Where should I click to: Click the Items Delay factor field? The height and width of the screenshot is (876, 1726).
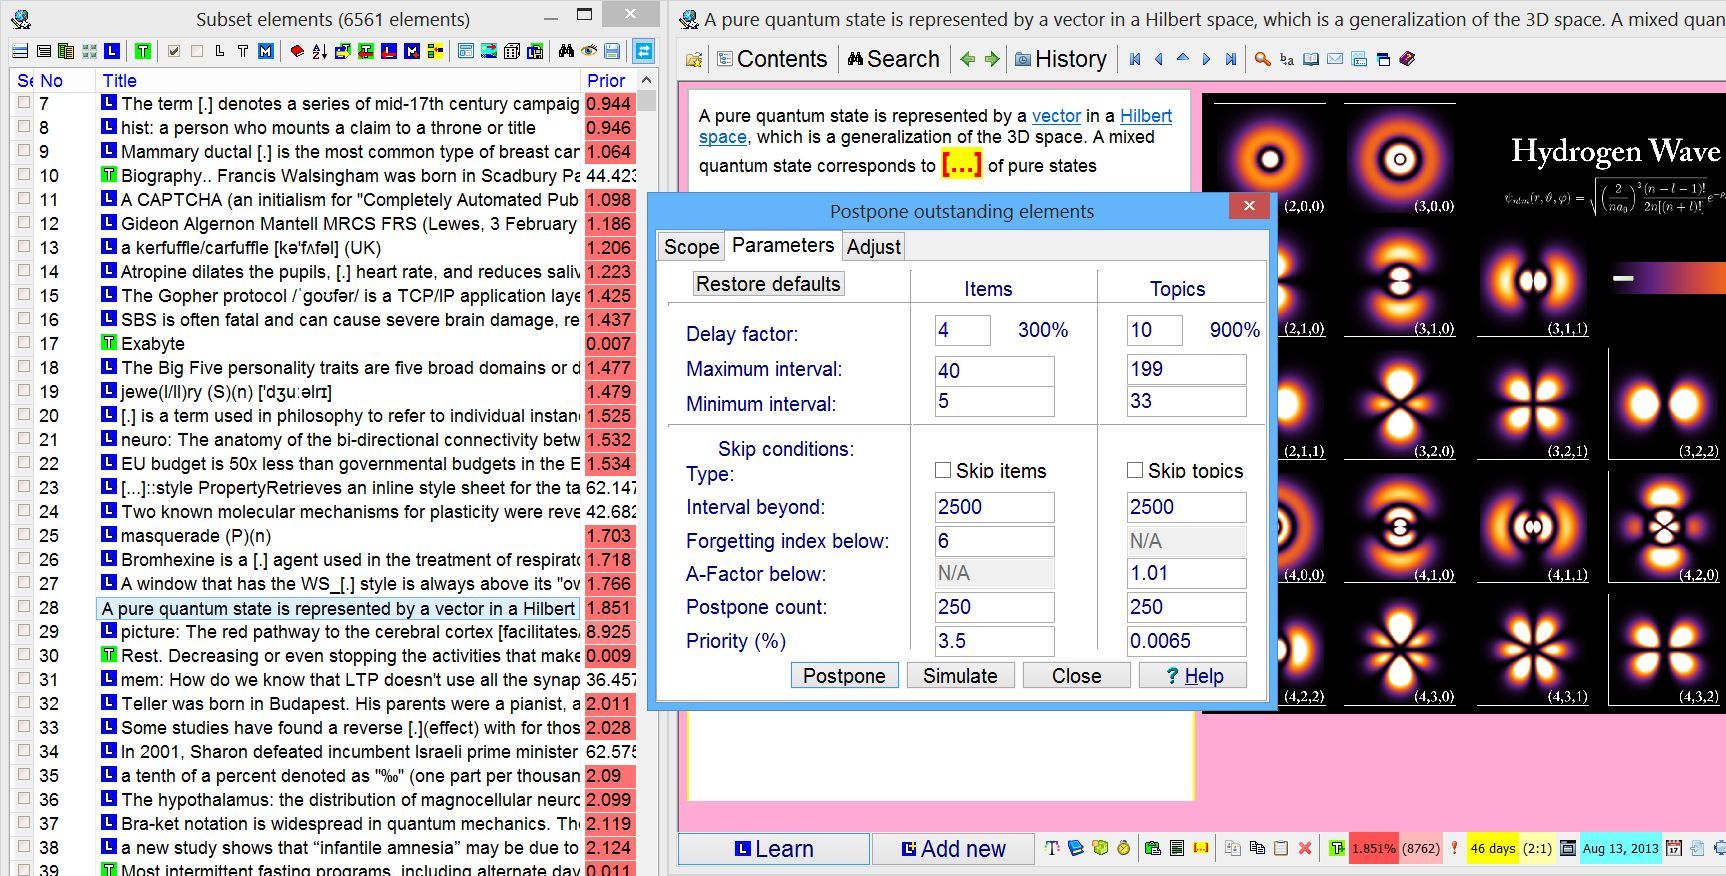pos(961,330)
